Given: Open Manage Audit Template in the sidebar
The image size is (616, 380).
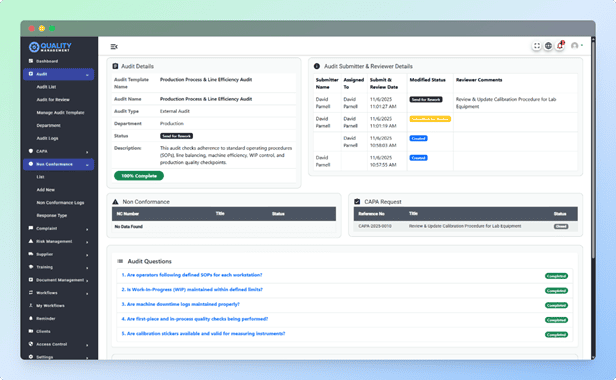Looking at the screenshot, I should [60, 112].
